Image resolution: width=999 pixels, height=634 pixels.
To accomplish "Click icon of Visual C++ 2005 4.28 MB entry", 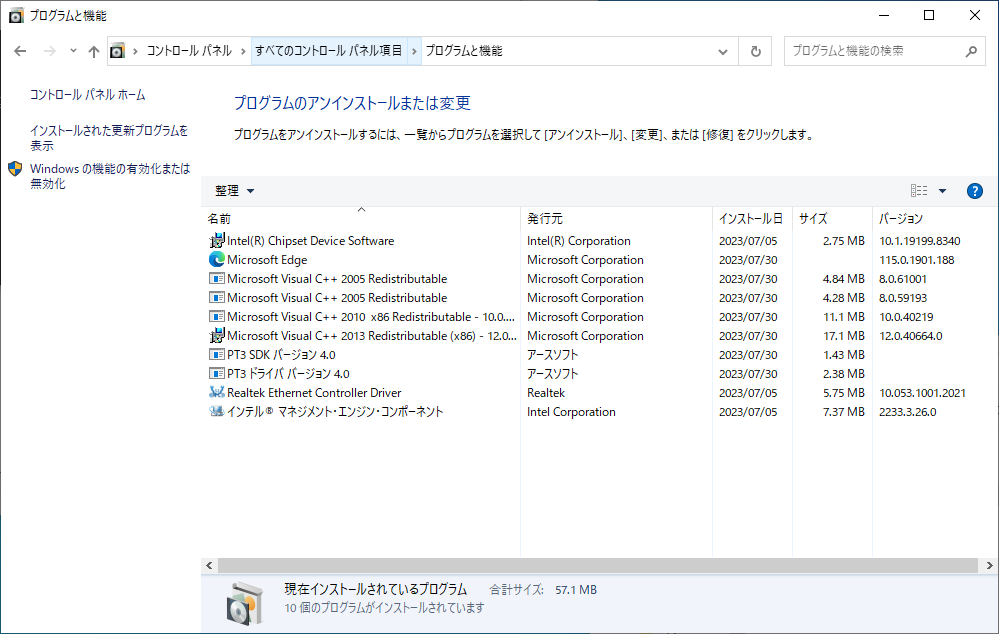I will point(217,298).
